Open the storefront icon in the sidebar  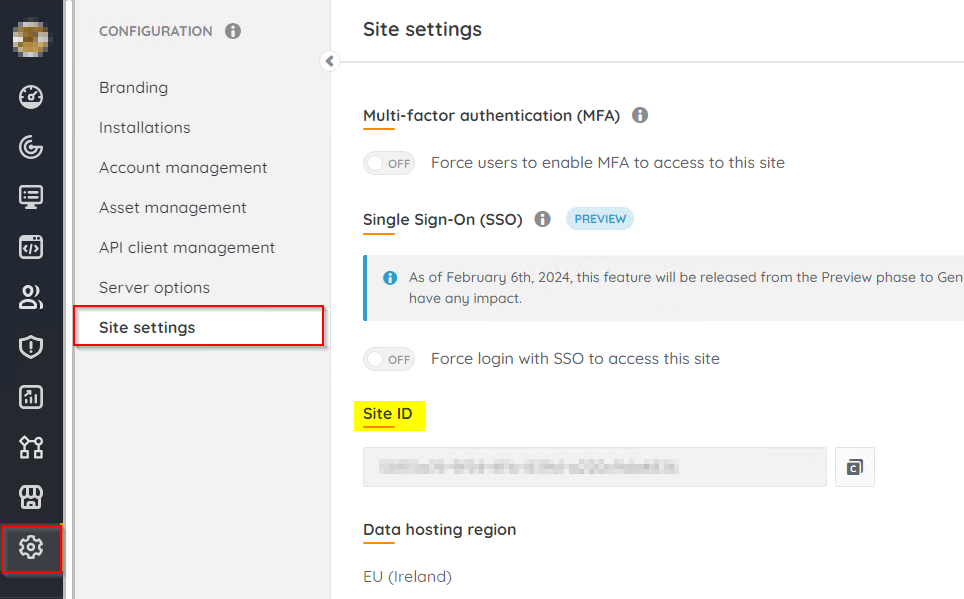point(30,497)
